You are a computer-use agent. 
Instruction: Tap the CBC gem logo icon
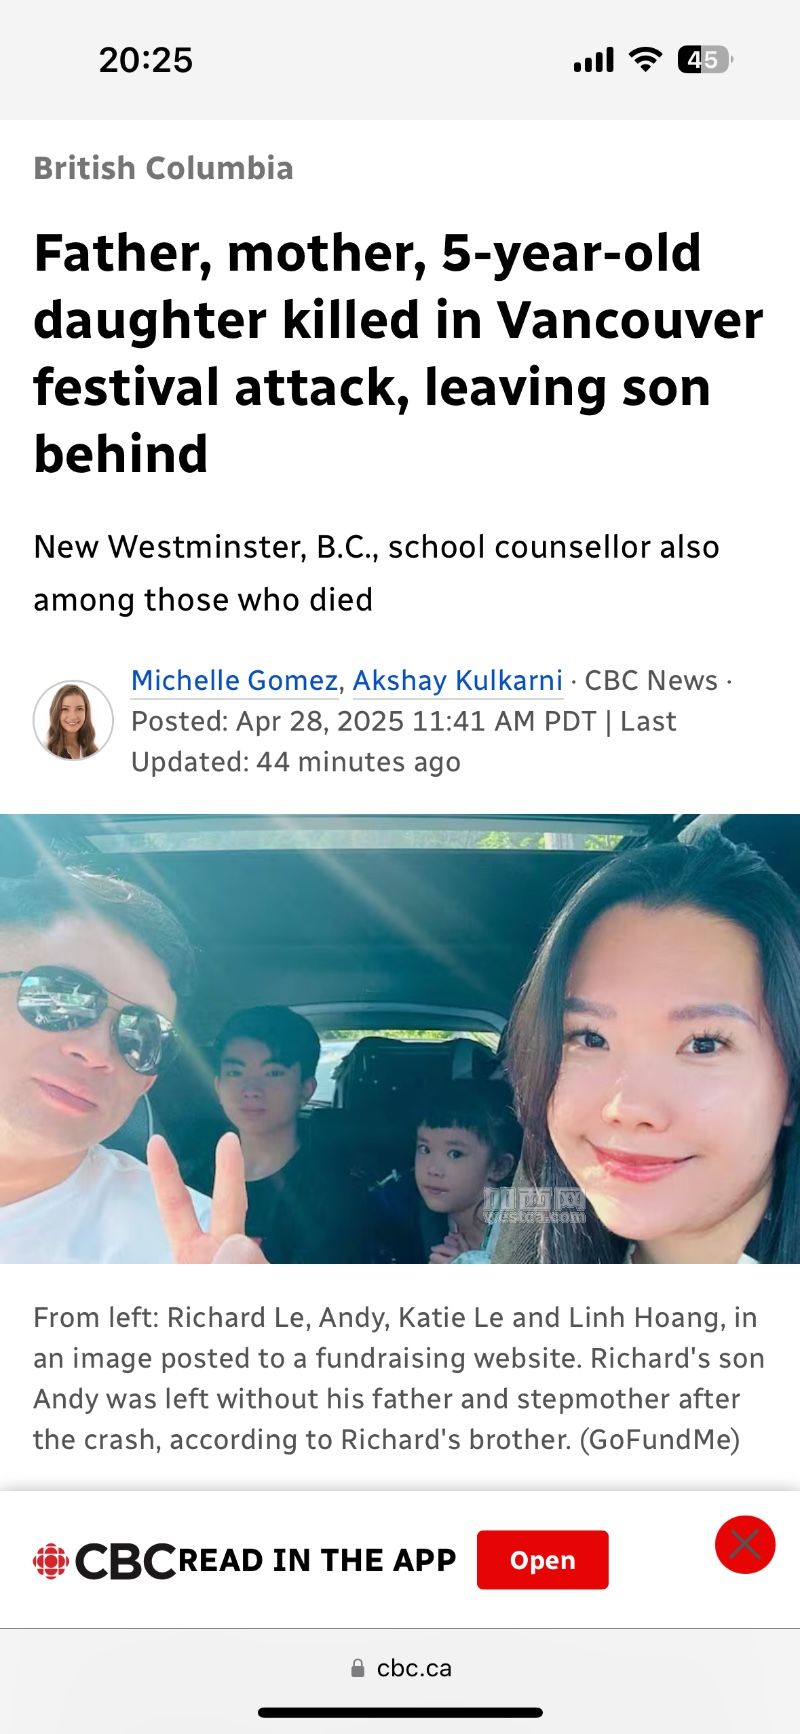tap(51, 1561)
